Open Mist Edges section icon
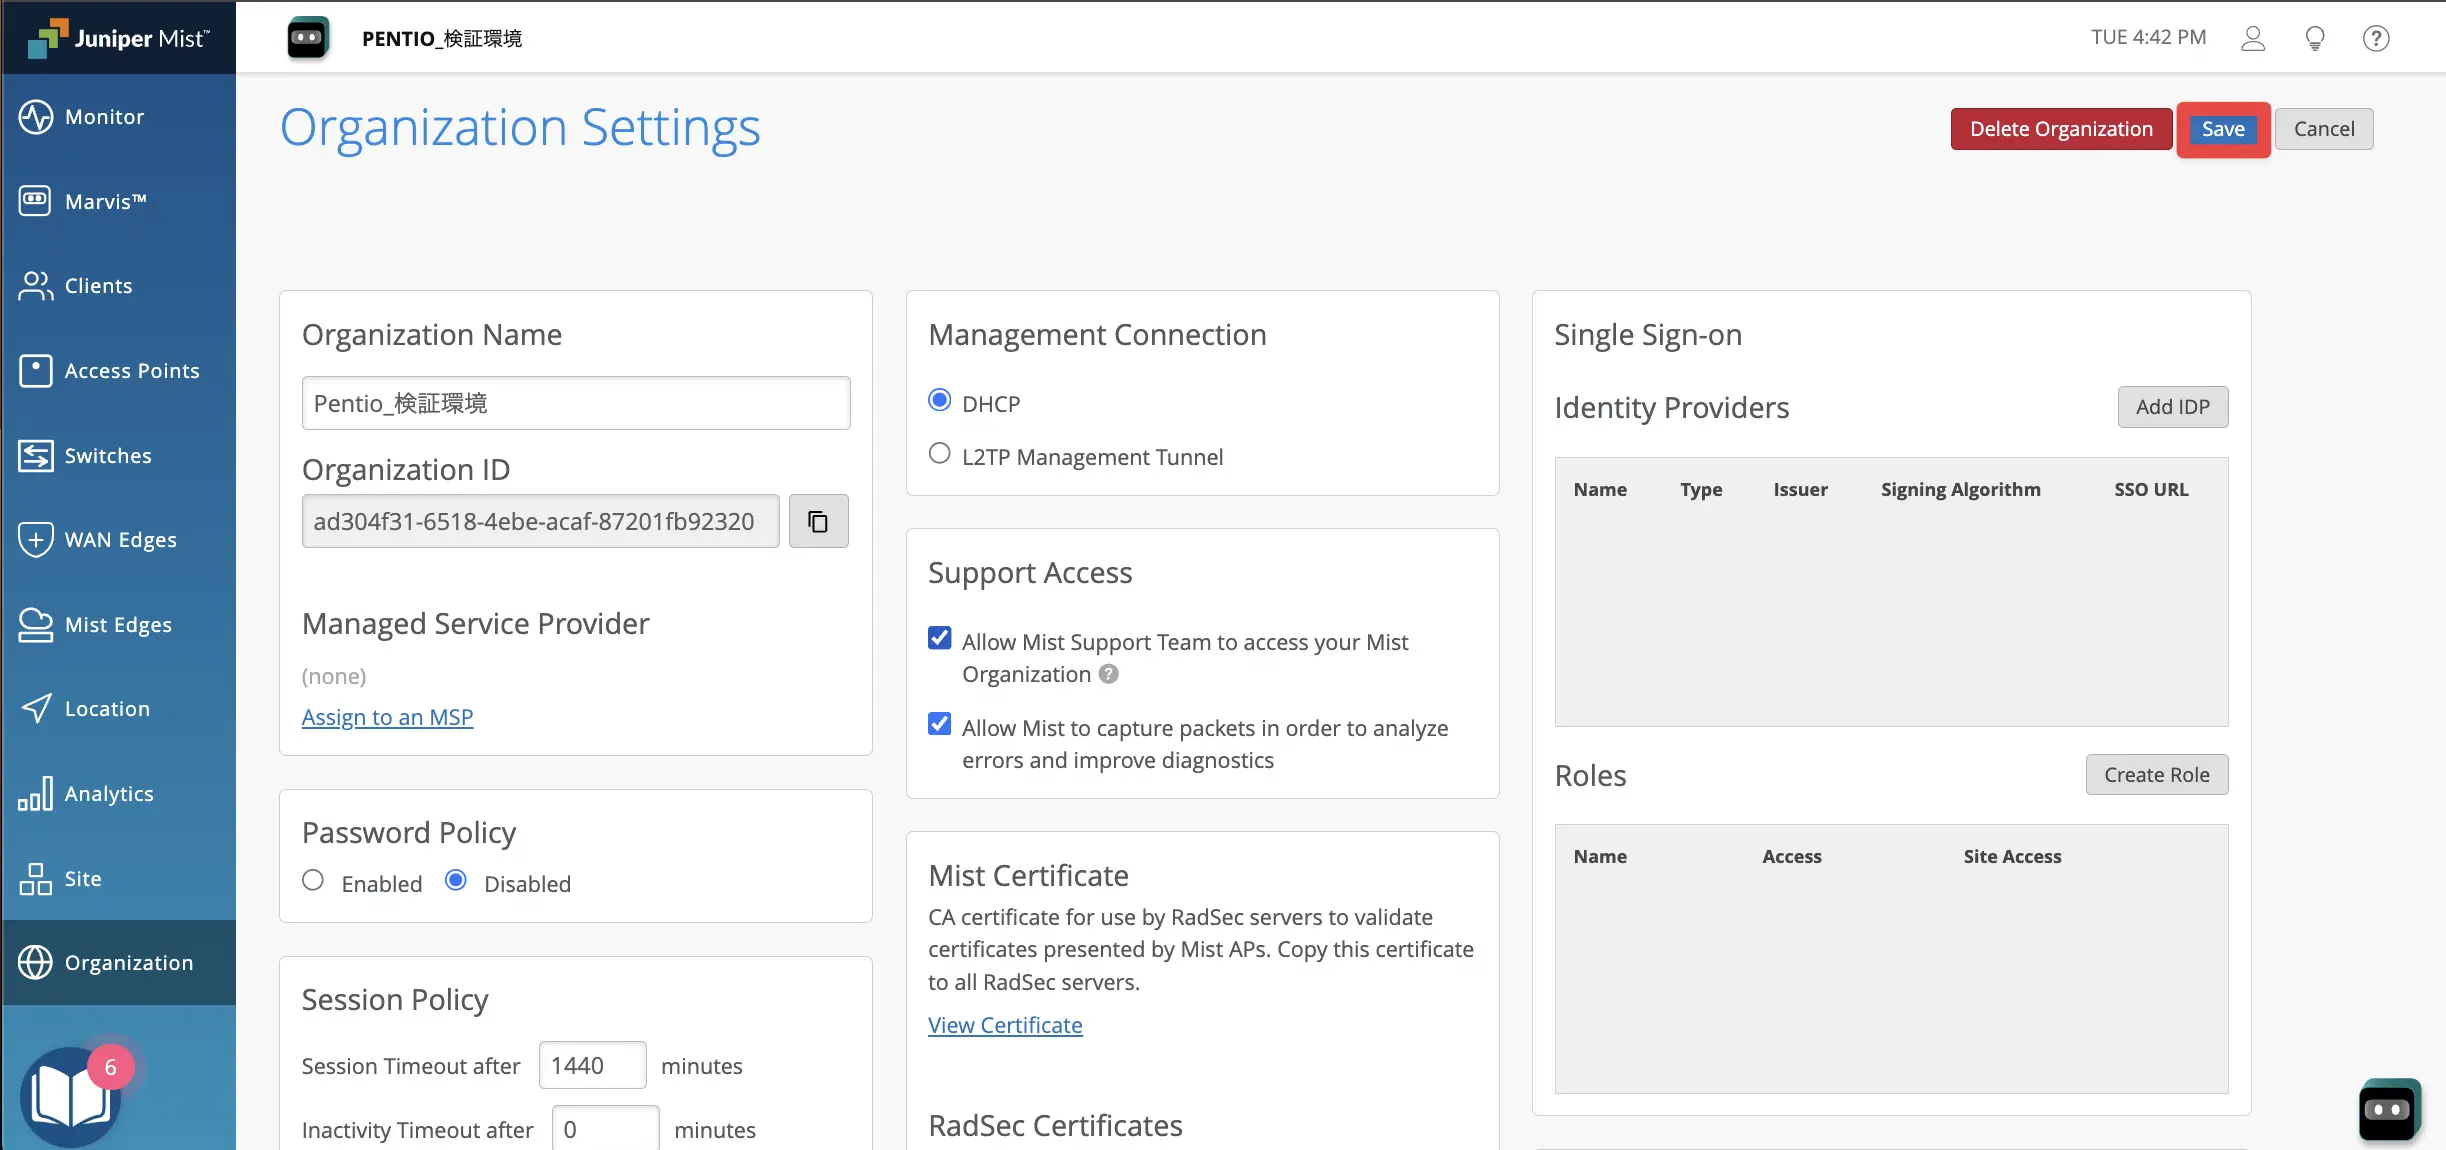The height and width of the screenshot is (1150, 2446). pos(36,625)
